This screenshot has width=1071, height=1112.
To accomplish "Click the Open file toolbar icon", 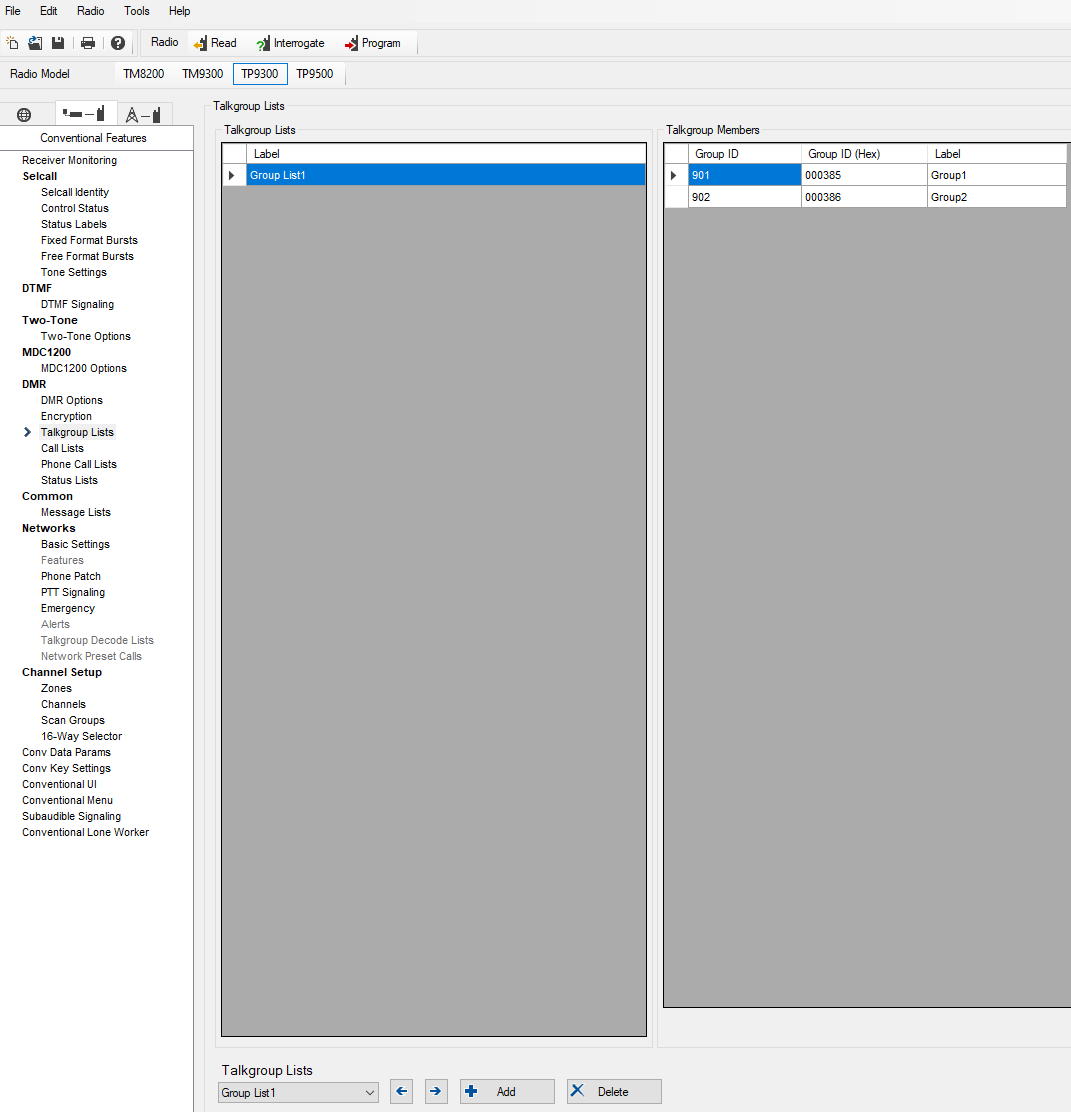I will click(35, 43).
